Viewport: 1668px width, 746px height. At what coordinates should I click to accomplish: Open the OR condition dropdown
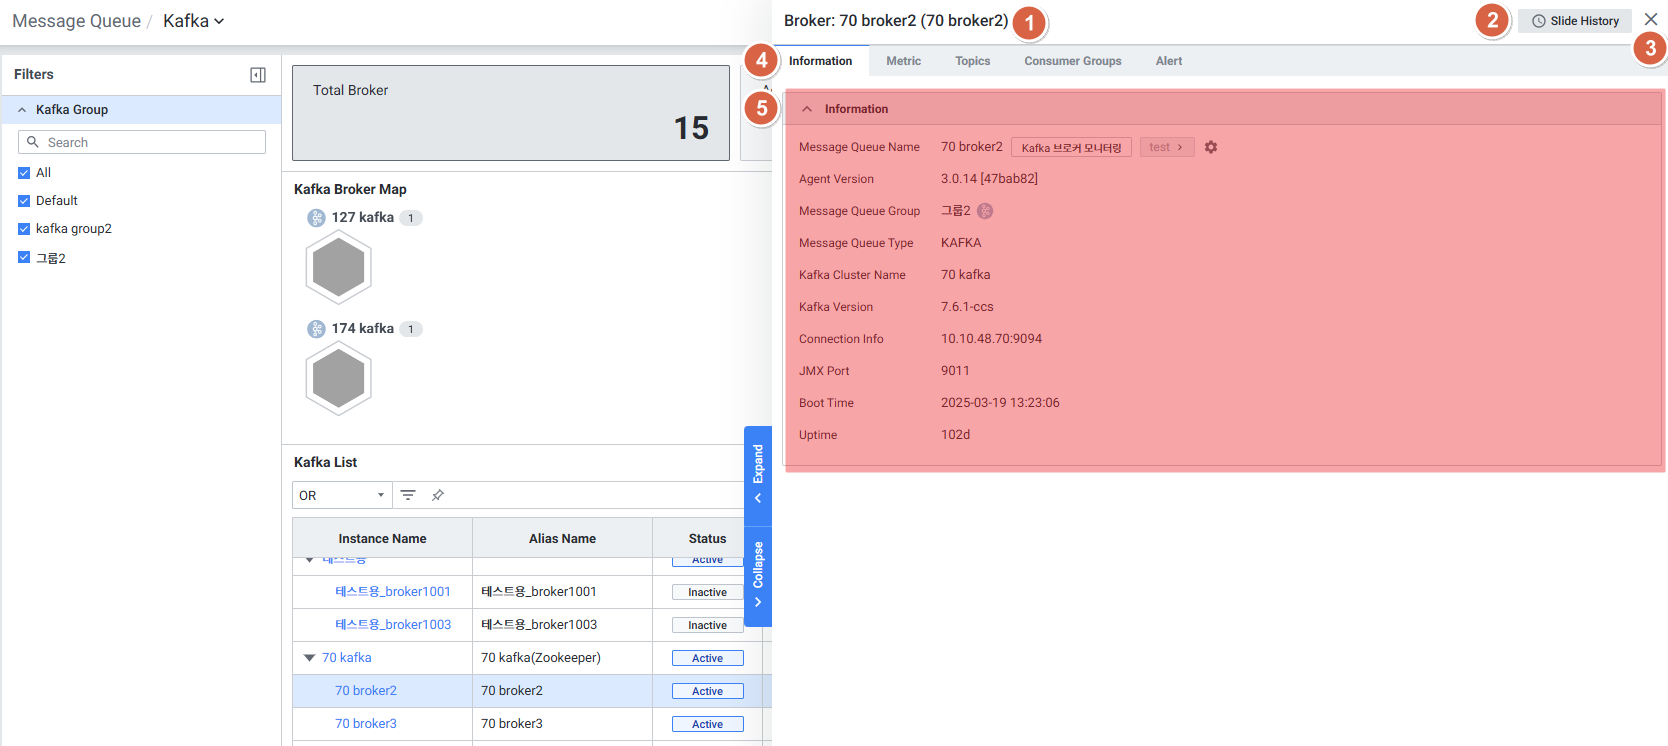tap(342, 495)
